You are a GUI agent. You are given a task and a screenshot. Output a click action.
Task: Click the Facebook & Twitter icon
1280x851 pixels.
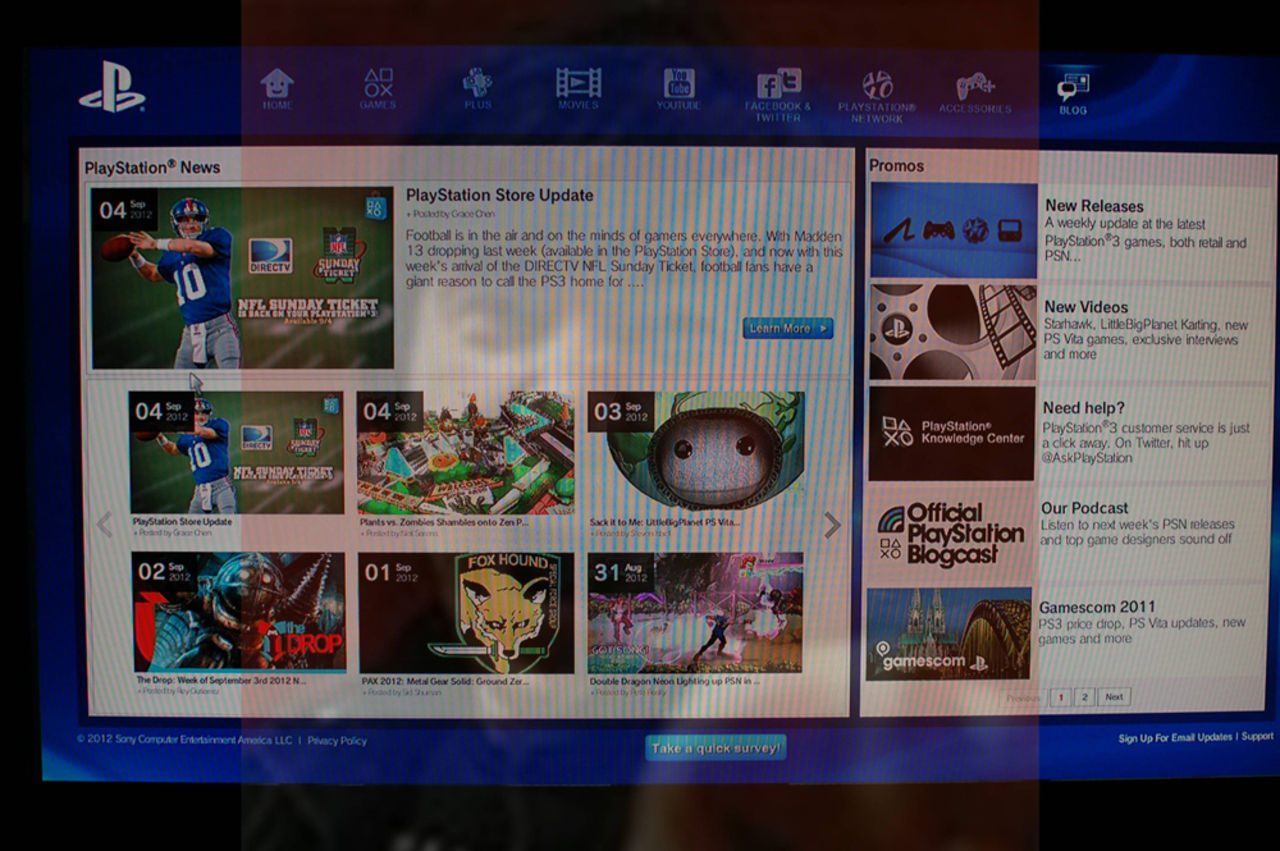click(777, 83)
